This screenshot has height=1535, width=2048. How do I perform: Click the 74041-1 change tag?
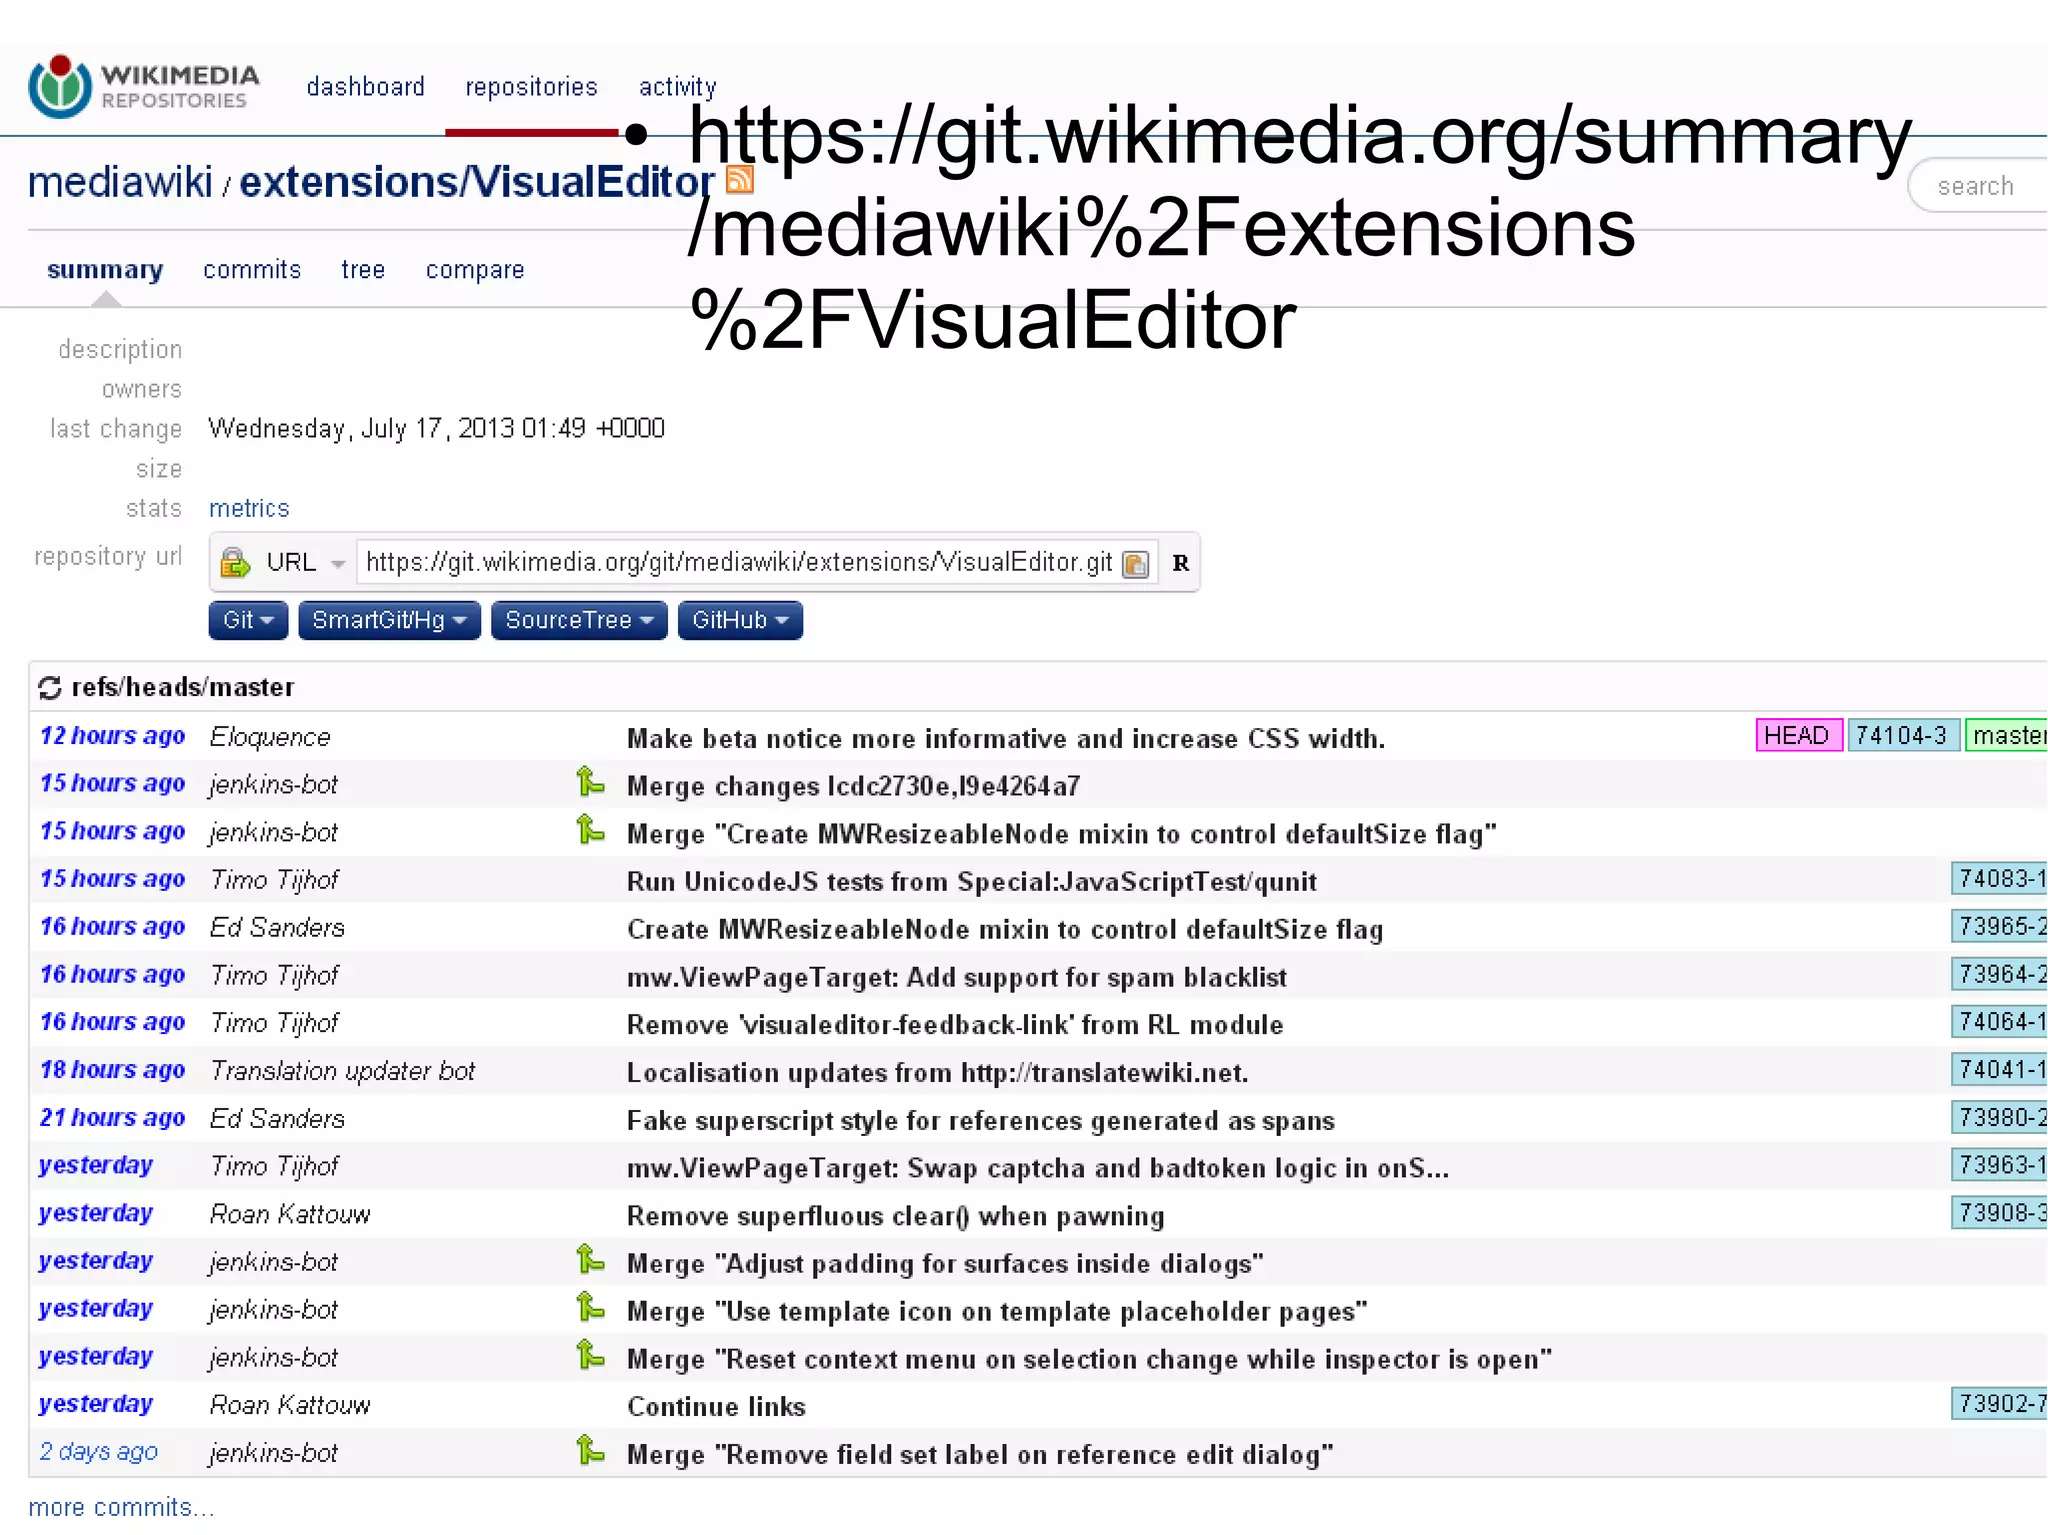click(x=2000, y=1070)
